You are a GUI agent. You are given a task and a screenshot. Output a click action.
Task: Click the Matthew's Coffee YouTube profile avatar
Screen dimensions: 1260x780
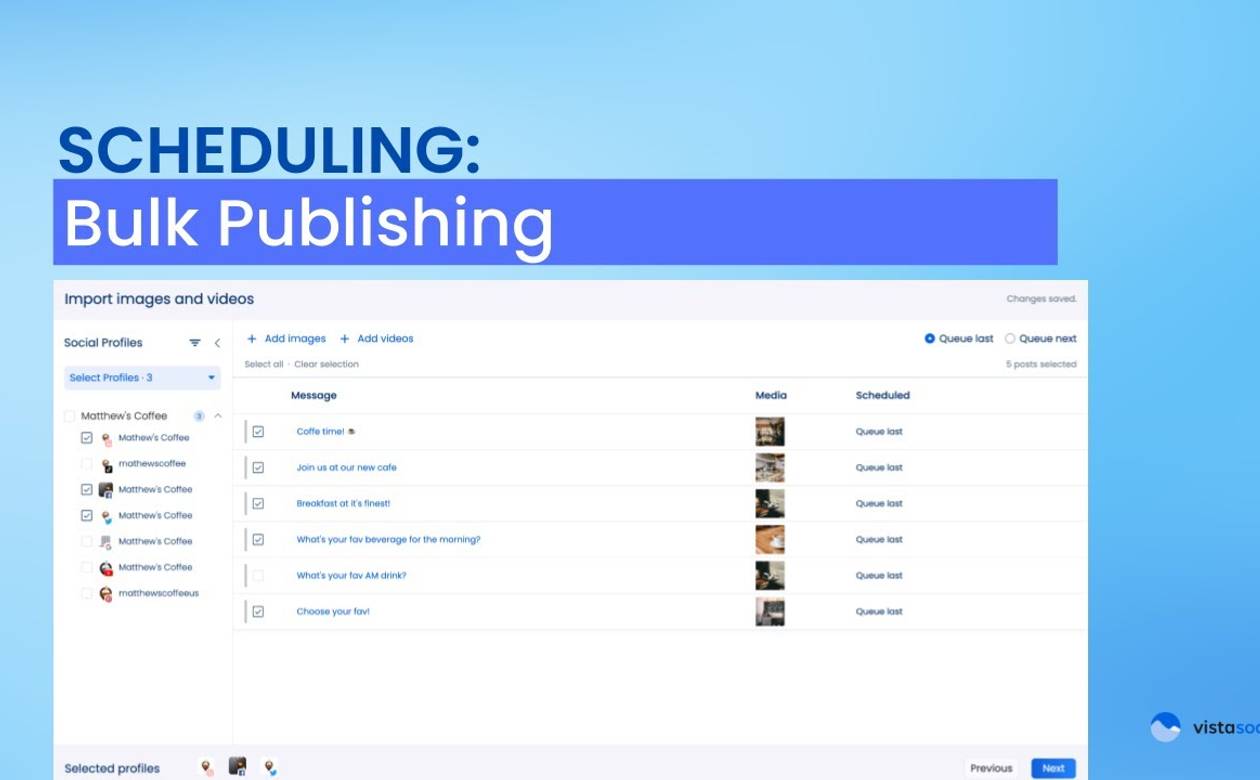106,568
